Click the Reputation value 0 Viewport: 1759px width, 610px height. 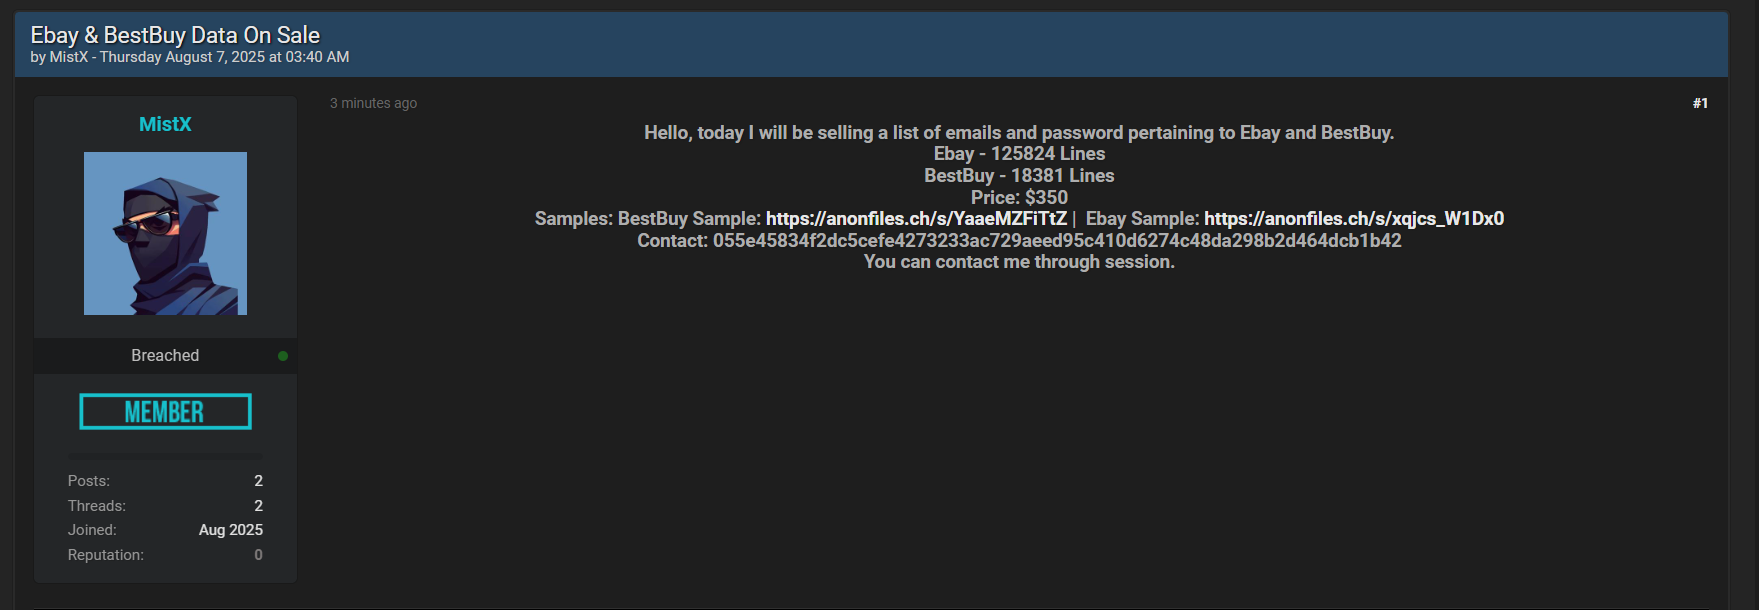258,555
